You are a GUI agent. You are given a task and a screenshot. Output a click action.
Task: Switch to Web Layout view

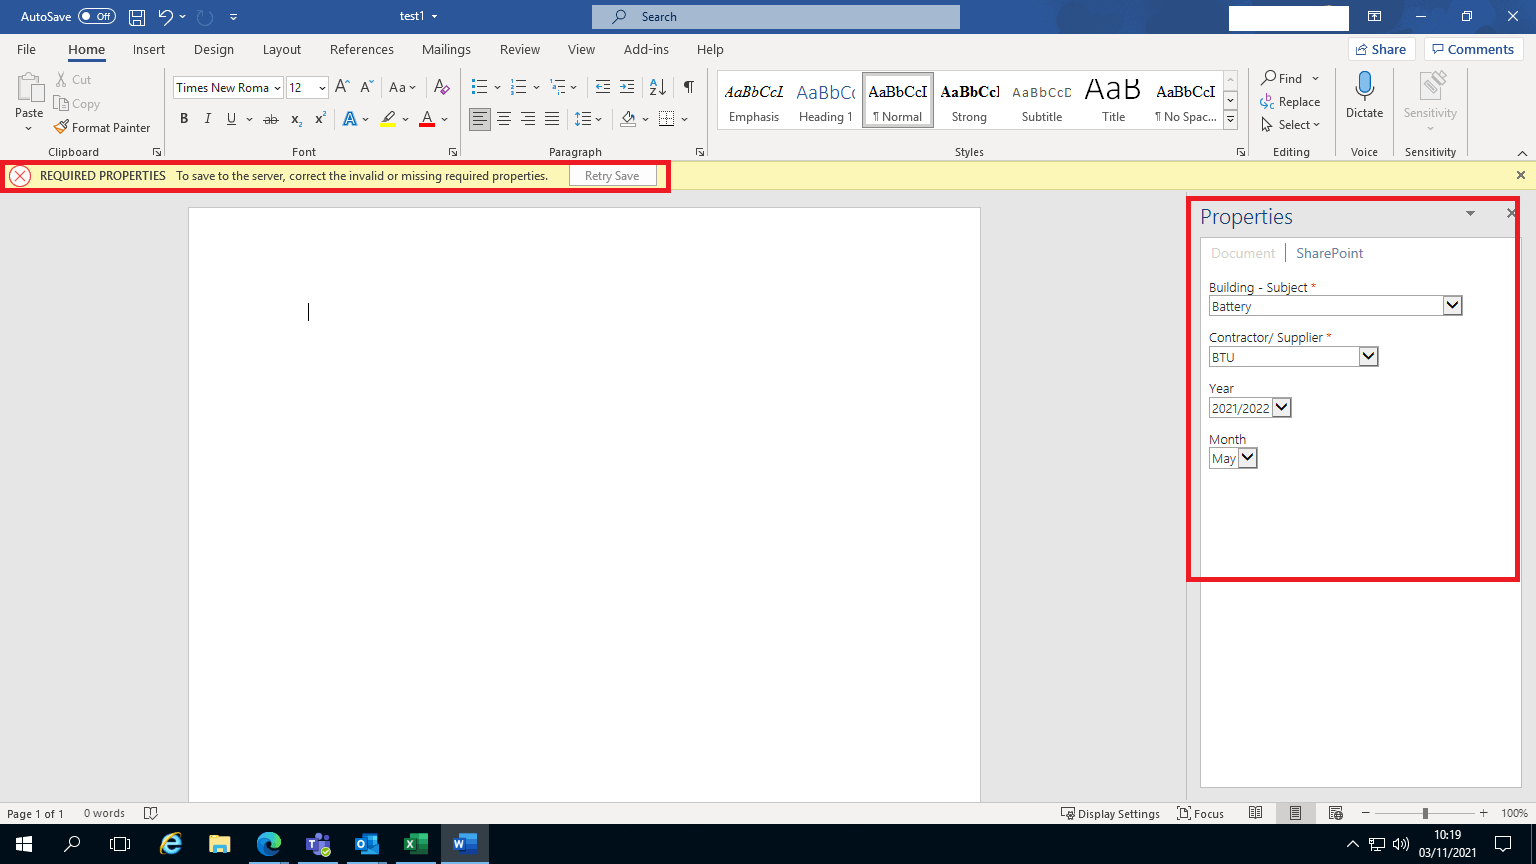click(1336, 813)
